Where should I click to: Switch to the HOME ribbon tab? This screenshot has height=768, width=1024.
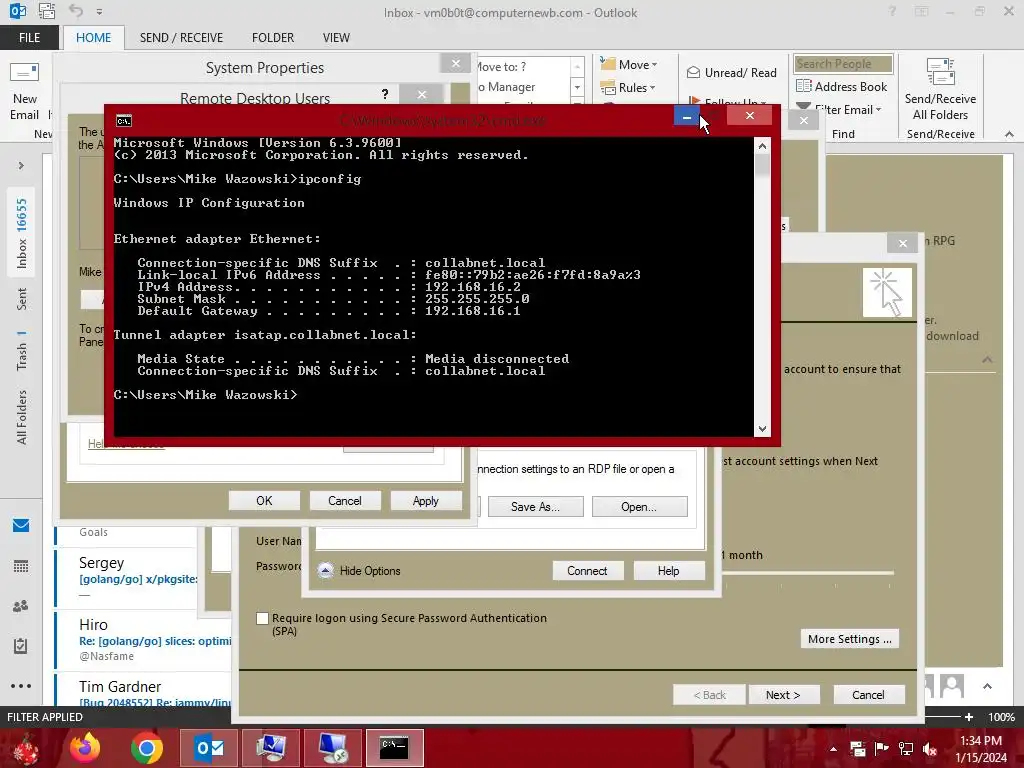(x=93, y=38)
